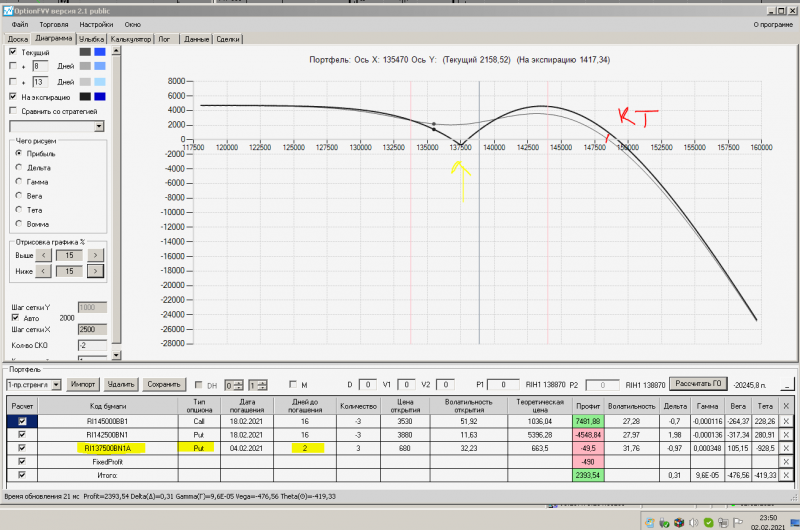Select the Гамма radio button
This screenshot has width=800, height=530.
pos(19,181)
